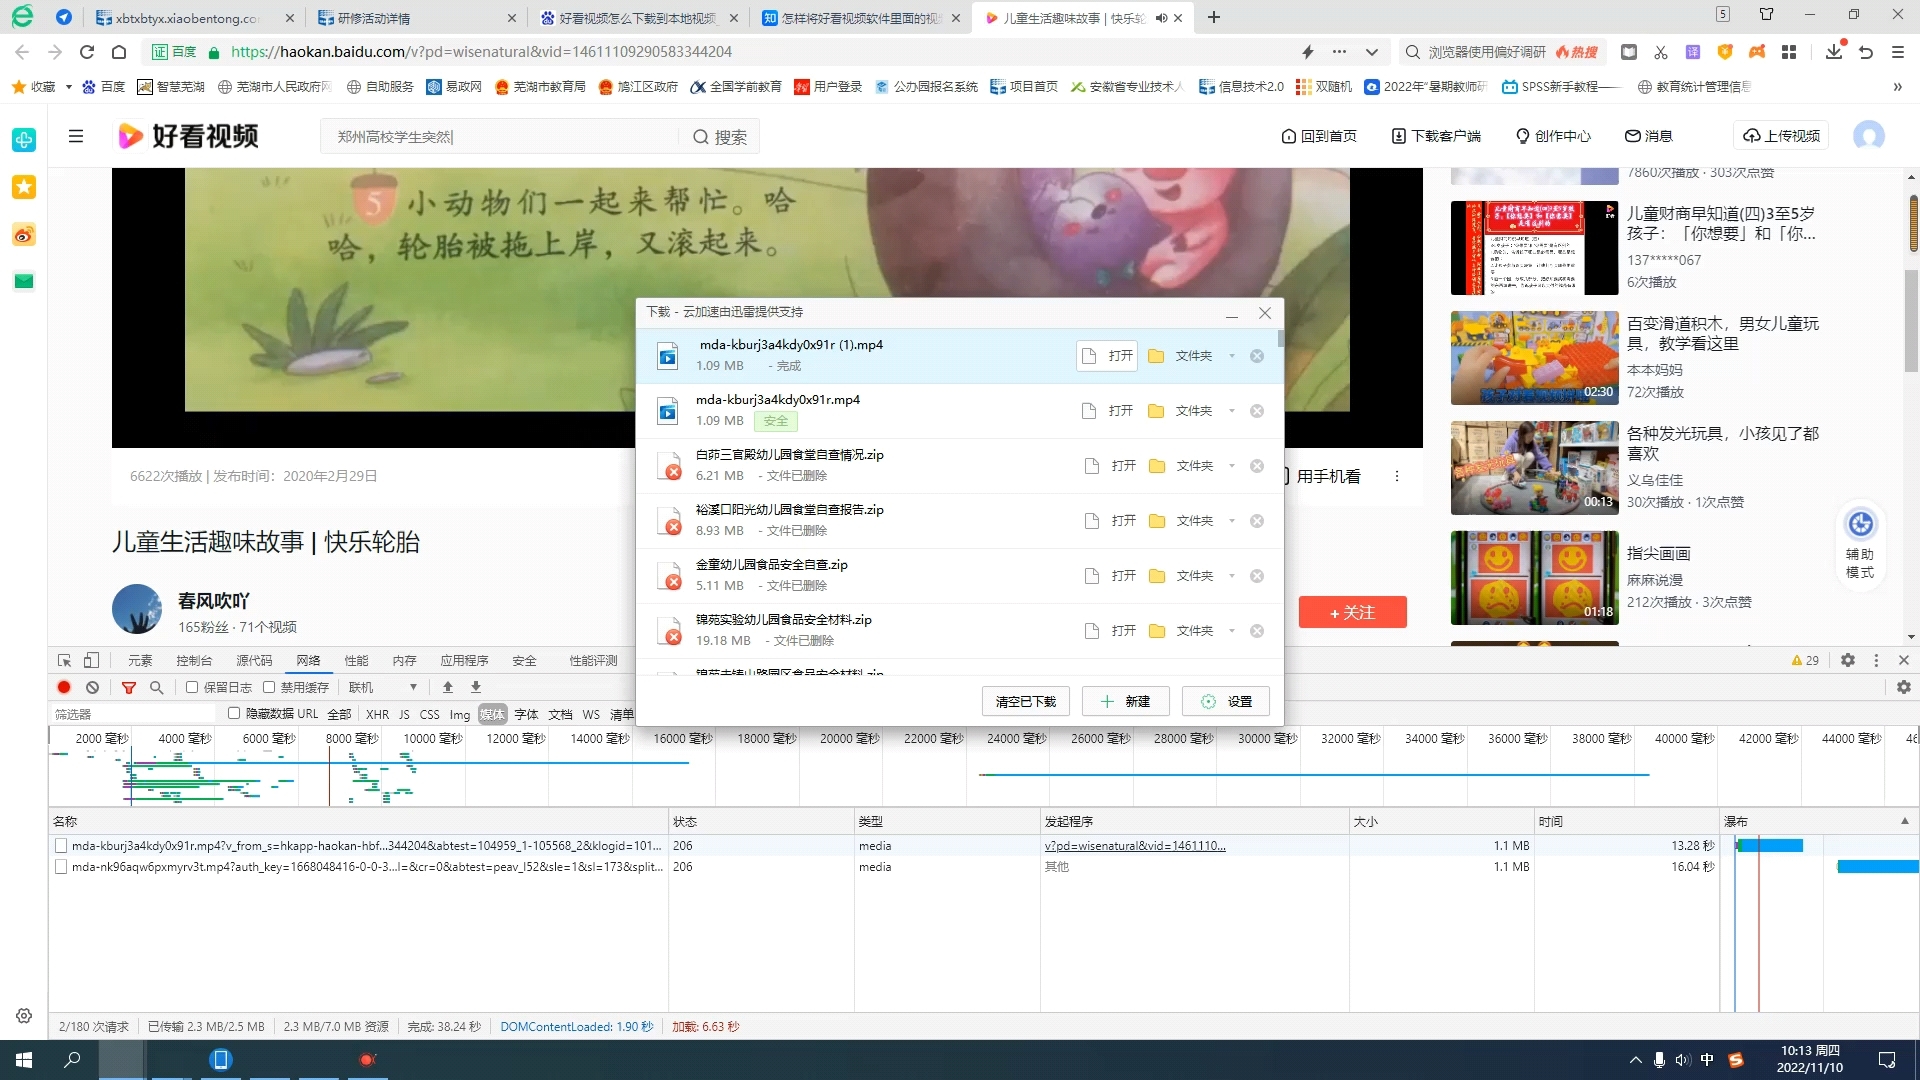The image size is (1920, 1080).
Task: Open the 收藏 bookmarks dropdown arrow
Action: click(x=68, y=87)
